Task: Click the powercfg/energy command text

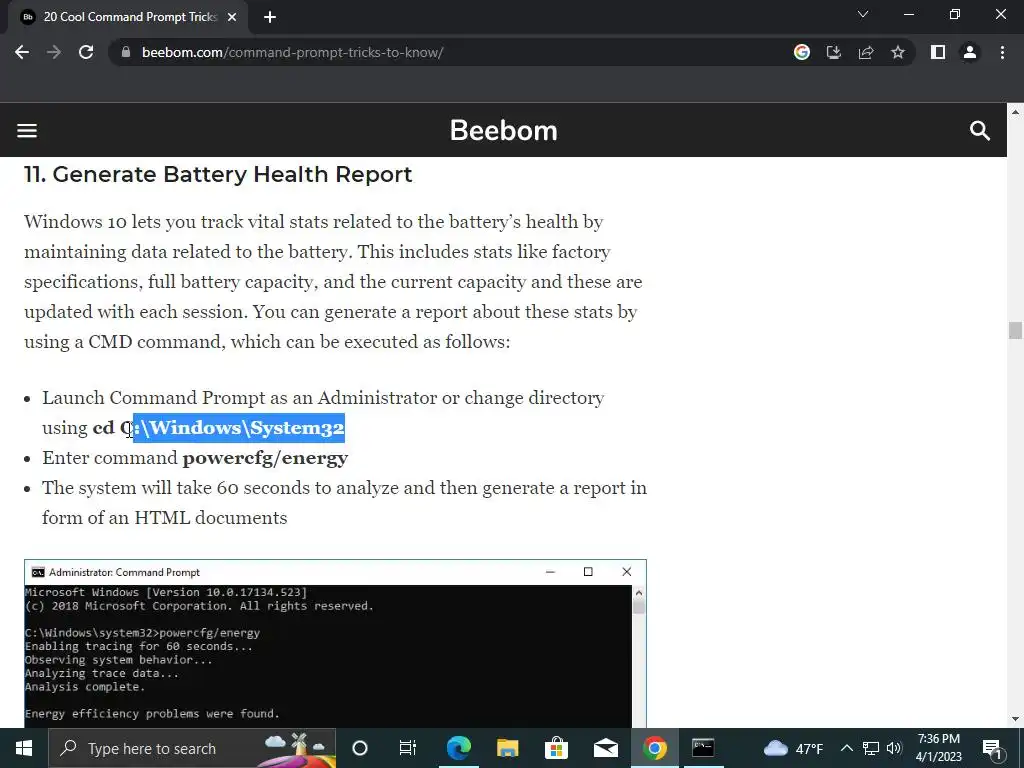Action: click(x=265, y=458)
